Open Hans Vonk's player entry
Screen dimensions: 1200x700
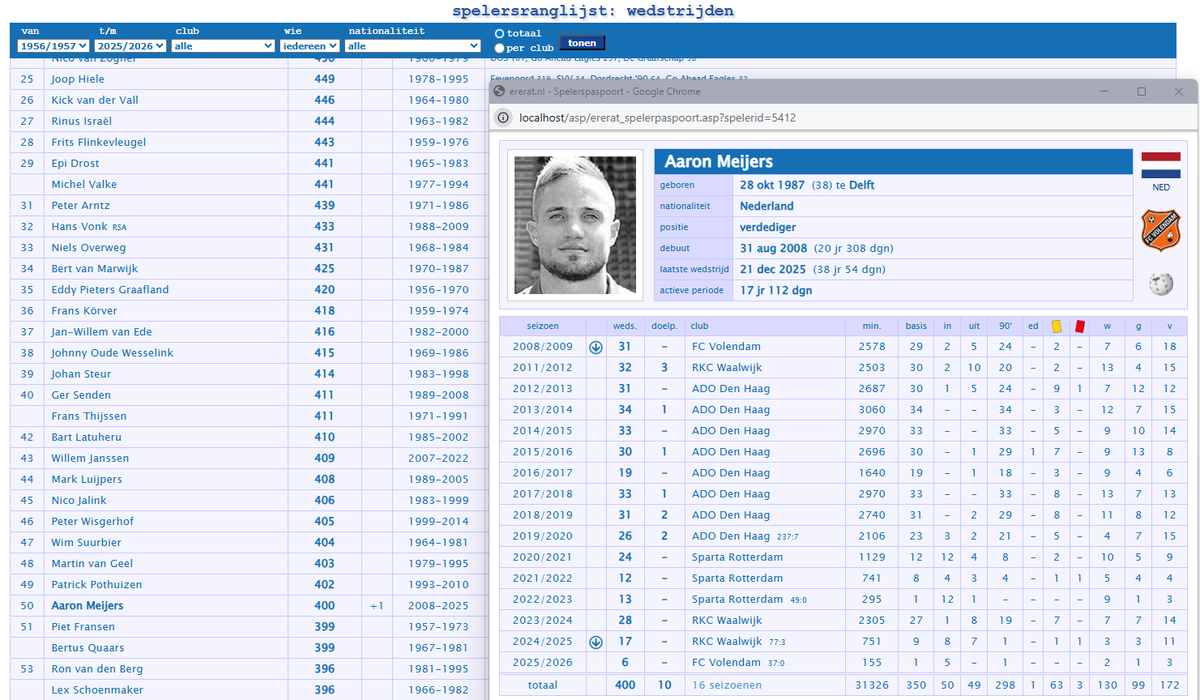[79, 227]
